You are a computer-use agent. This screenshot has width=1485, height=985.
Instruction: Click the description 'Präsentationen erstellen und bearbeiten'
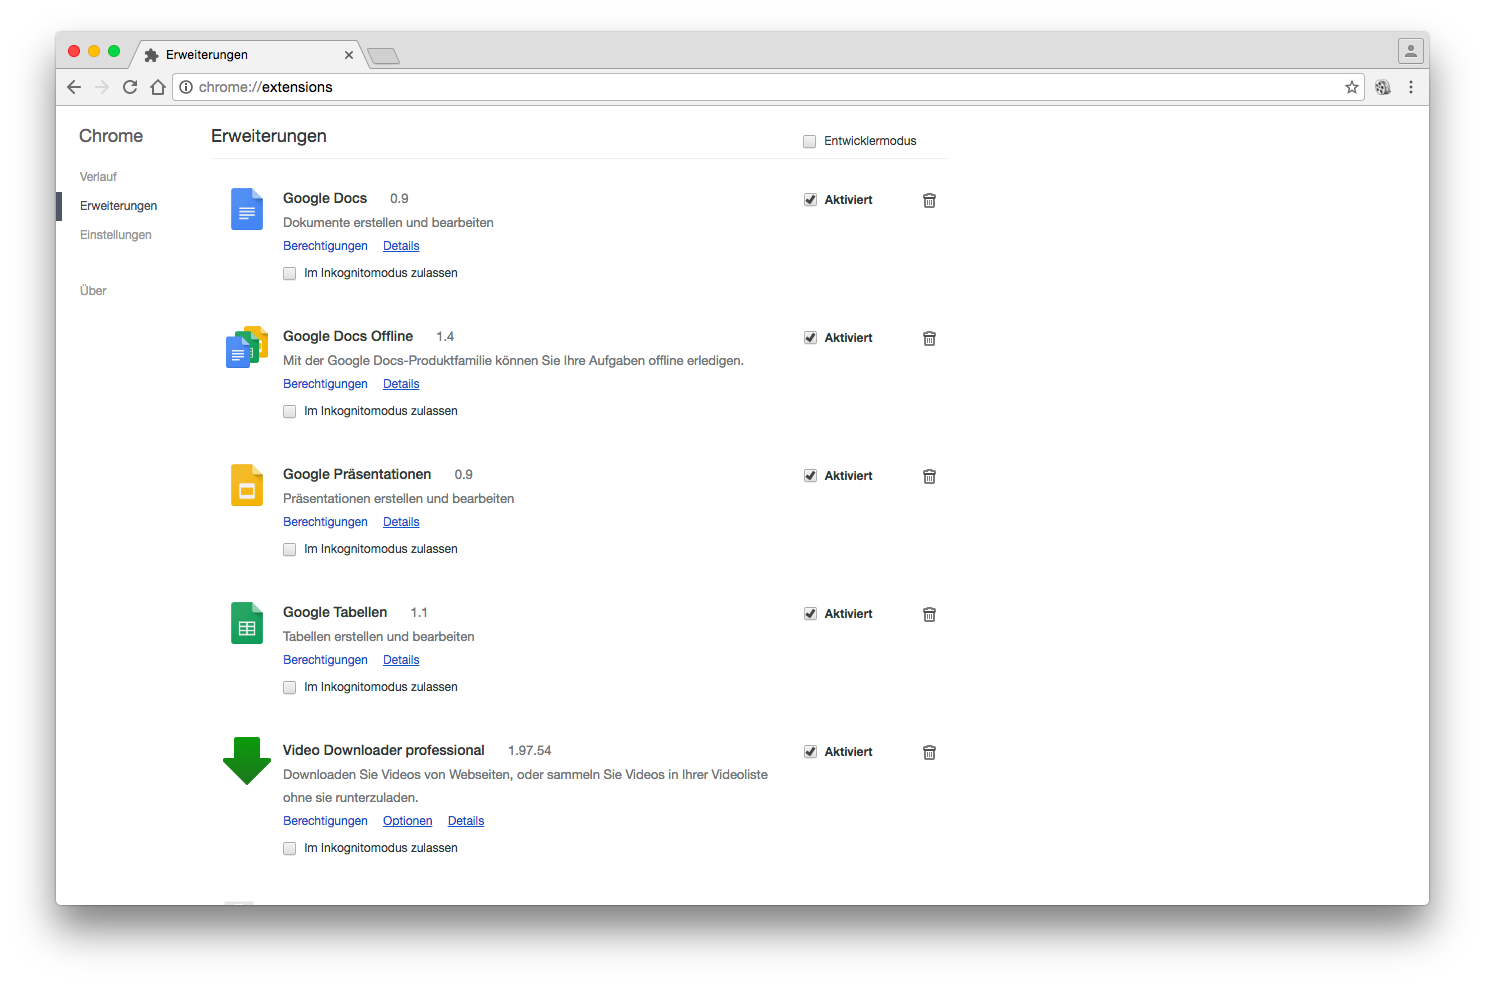tap(399, 499)
